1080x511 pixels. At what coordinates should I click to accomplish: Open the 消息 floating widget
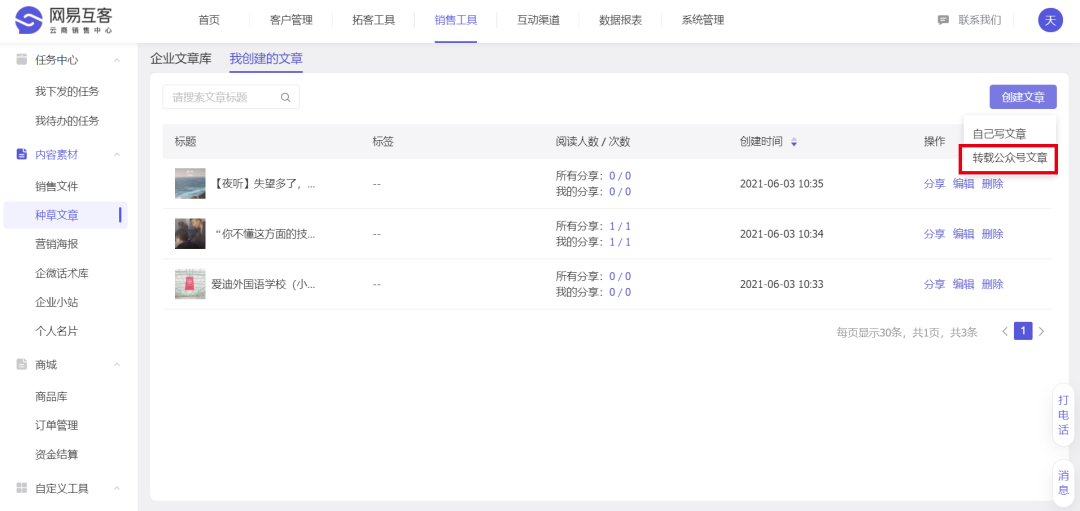tap(1063, 483)
